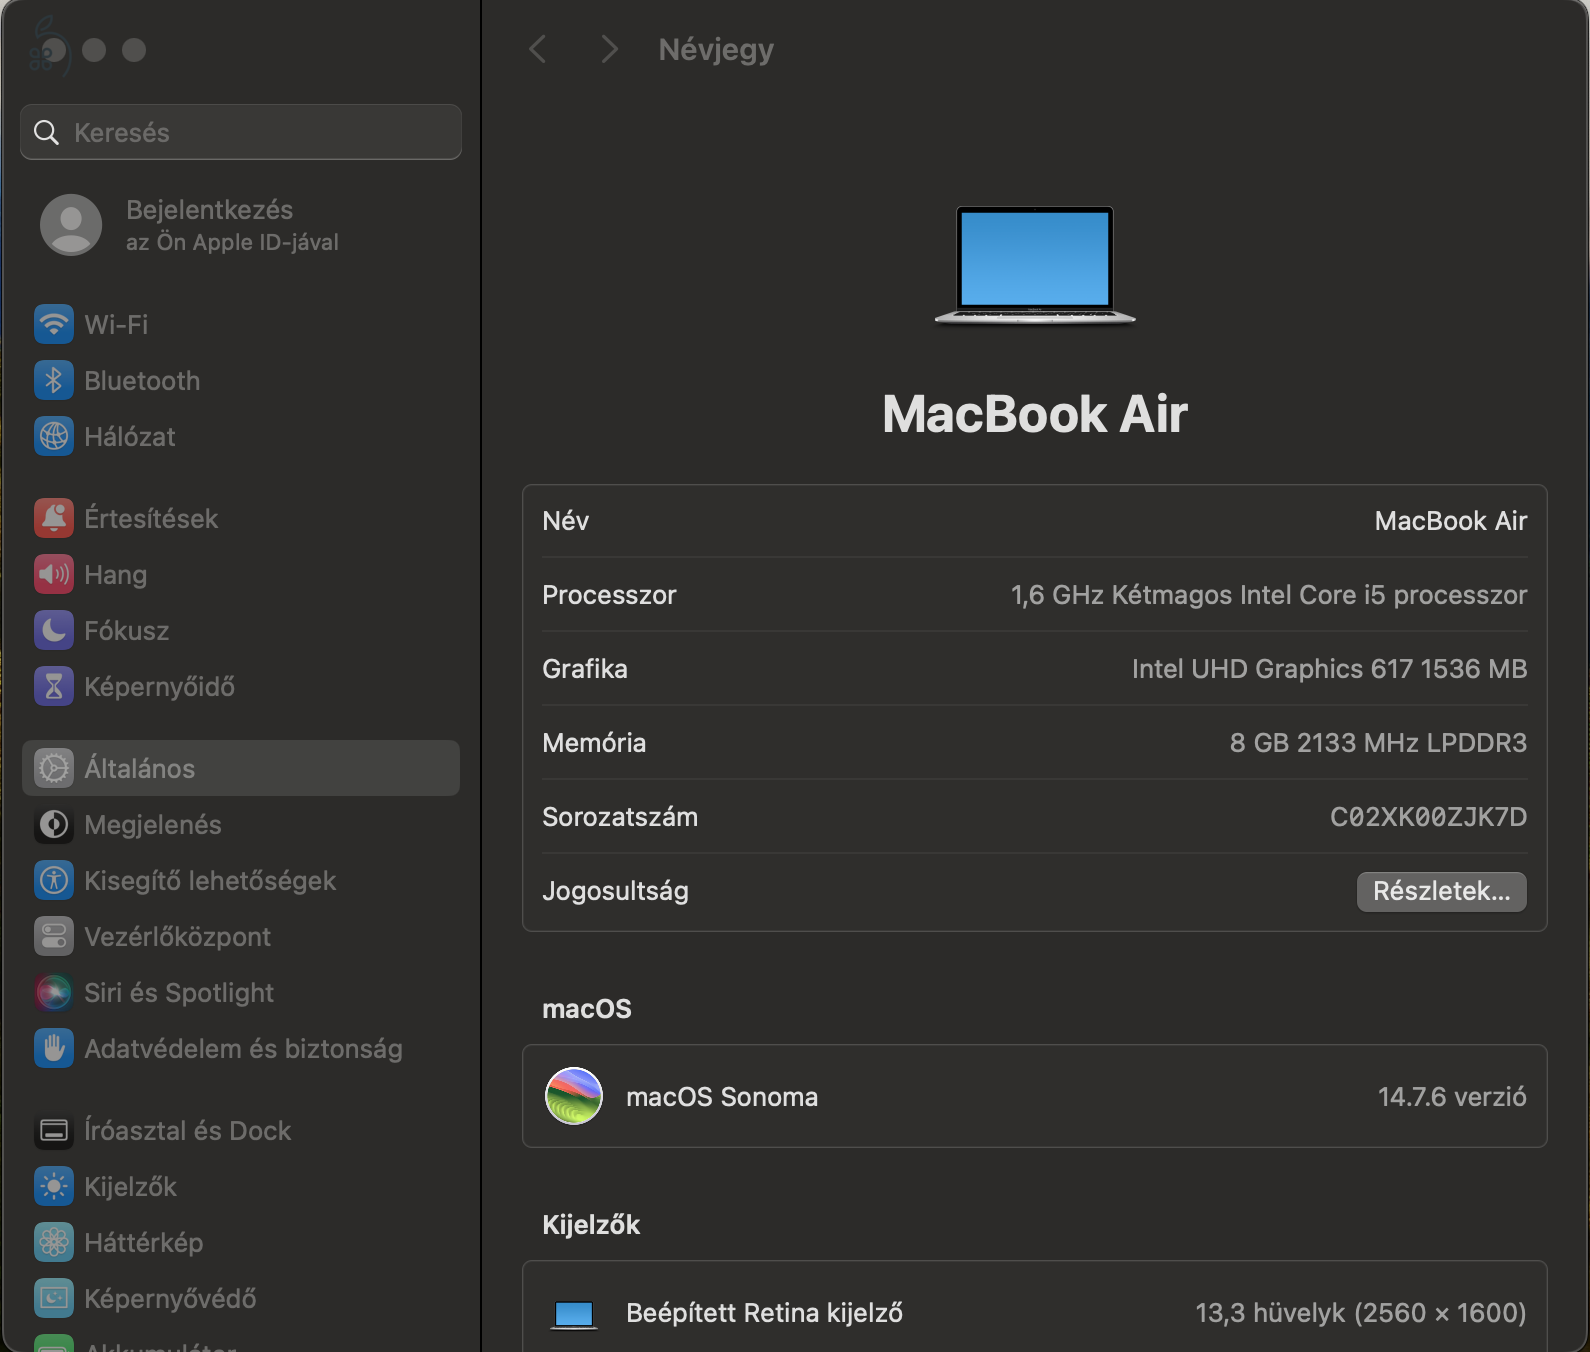The width and height of the screenshot is (1590, 1352).
Task: Click 8 GB 2133 MHz LPDDR3 value
Action: [x=1379, y=743]
